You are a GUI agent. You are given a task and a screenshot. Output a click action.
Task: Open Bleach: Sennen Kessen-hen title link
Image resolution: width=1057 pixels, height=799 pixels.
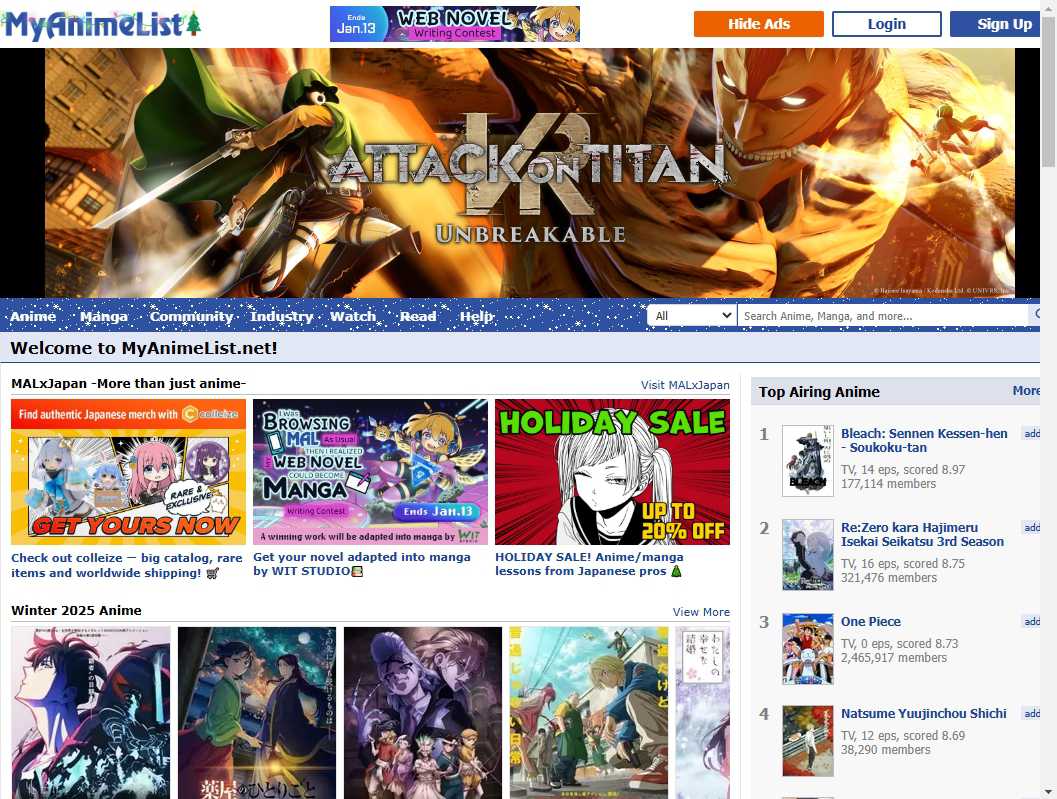(x=924, y=440)
